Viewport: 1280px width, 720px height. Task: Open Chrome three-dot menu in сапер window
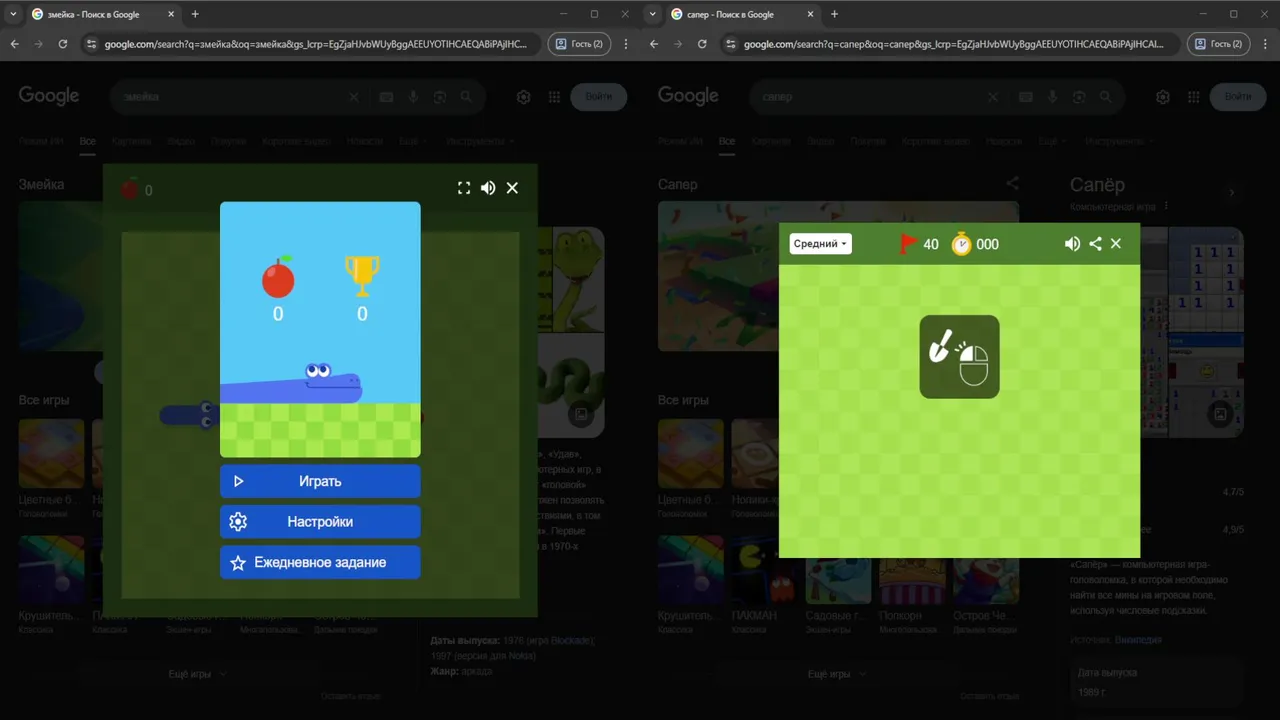(x=1265, y=44)
